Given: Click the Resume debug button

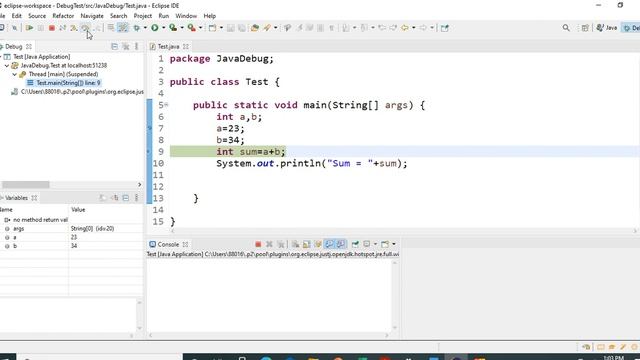Looking at the screenshot, I should [x=29, y=28].
